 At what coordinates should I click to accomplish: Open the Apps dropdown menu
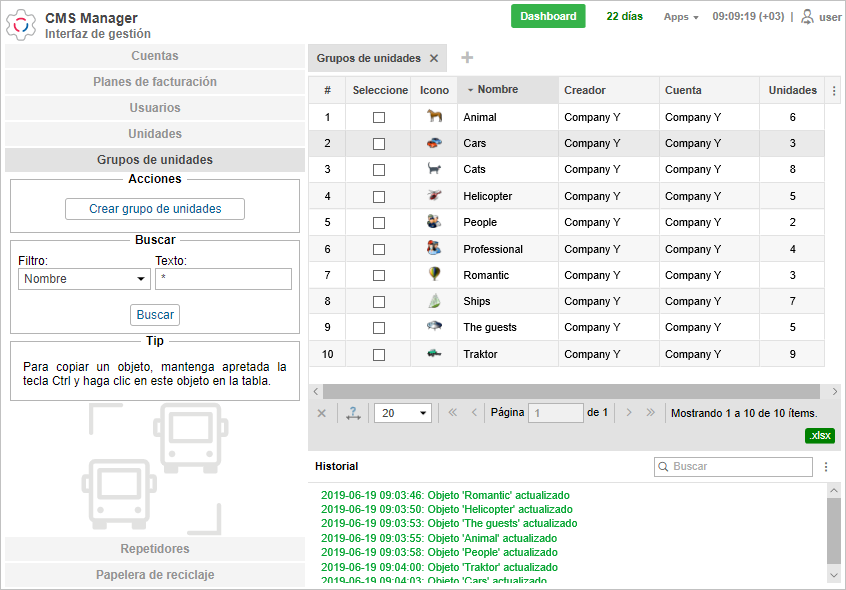[x=681, y=17]
